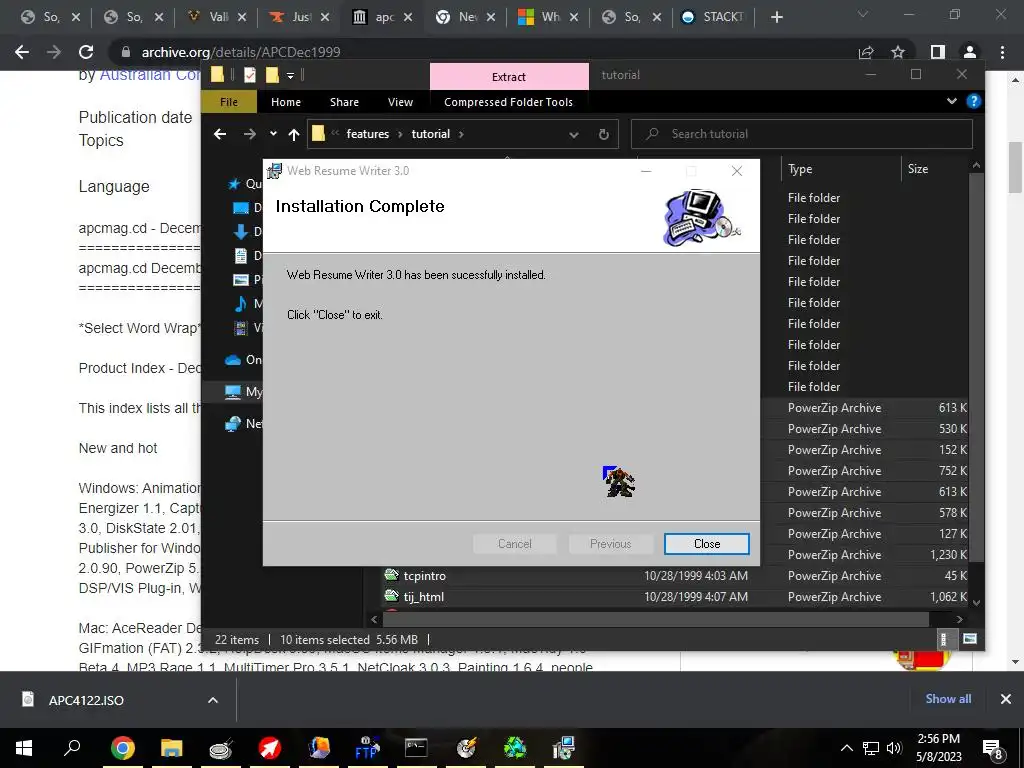Select Music note icon in navigation pane
This screenshot has width=1024, height=768.
point(241,304)
